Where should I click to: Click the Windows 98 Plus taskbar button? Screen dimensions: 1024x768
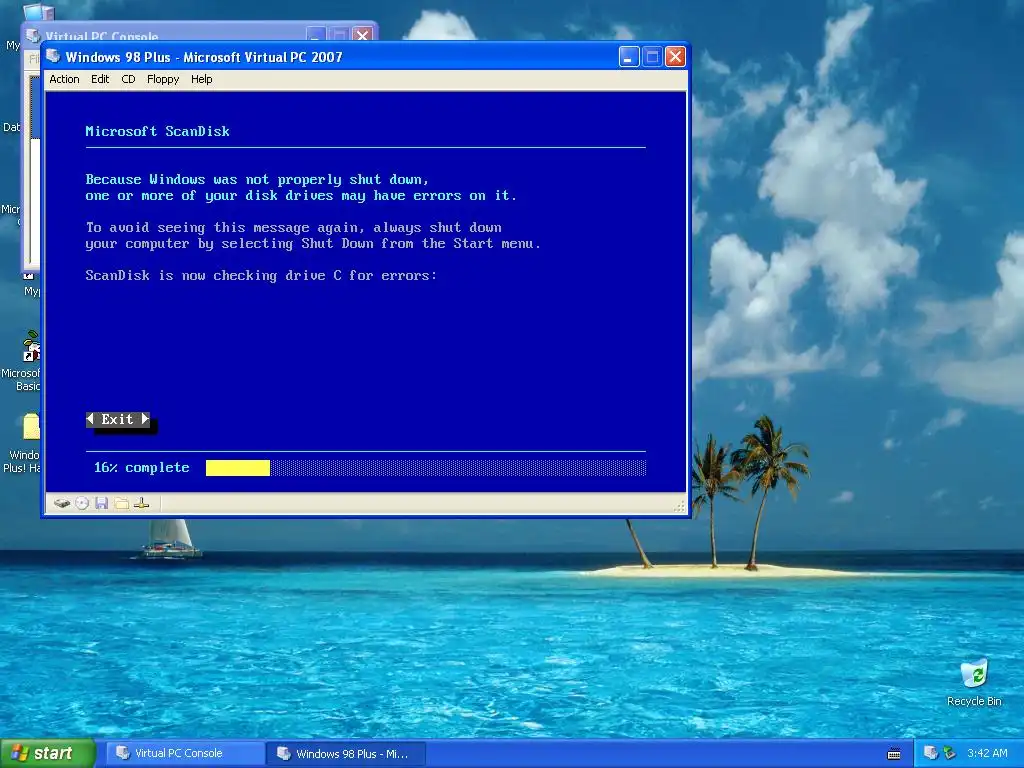tap(346, 753)
